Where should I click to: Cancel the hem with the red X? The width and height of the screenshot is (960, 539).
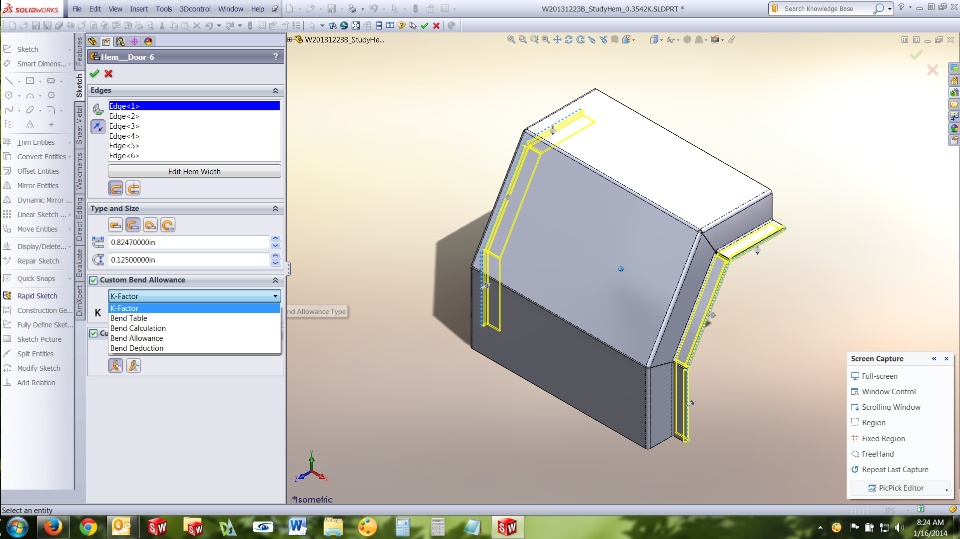[108, 74]
